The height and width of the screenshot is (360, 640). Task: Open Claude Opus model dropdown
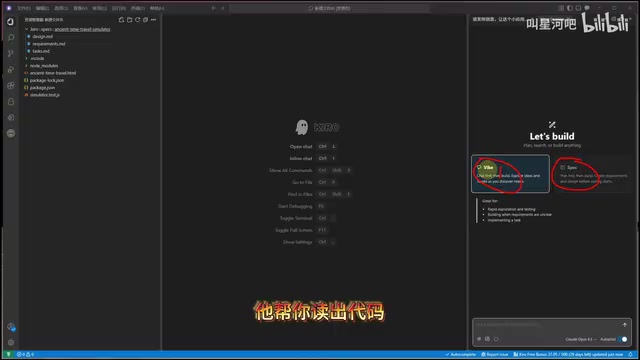coord(580,339)
